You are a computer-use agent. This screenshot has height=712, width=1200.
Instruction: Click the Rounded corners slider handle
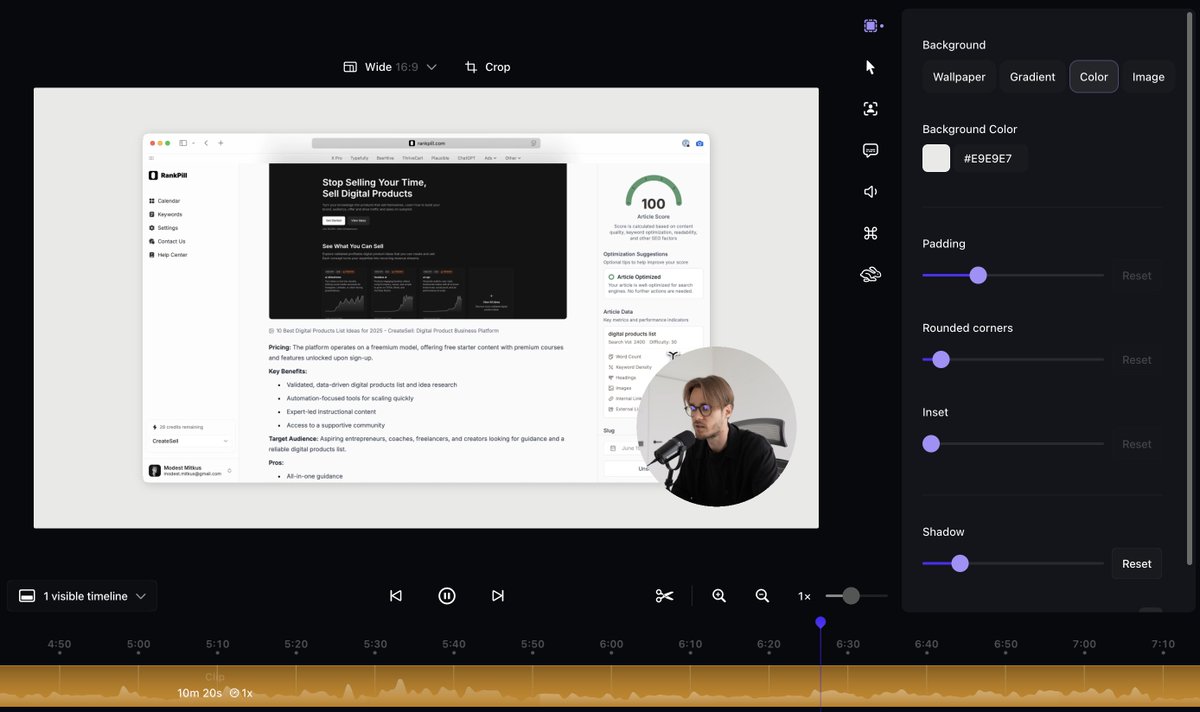click(940, 359)
